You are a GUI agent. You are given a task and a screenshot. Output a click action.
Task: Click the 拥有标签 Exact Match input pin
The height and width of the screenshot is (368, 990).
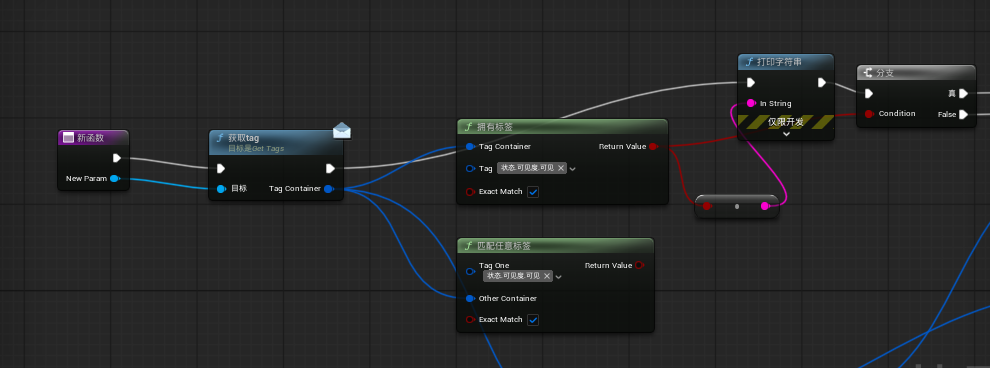pyautogui.click(x=470, y=192)
